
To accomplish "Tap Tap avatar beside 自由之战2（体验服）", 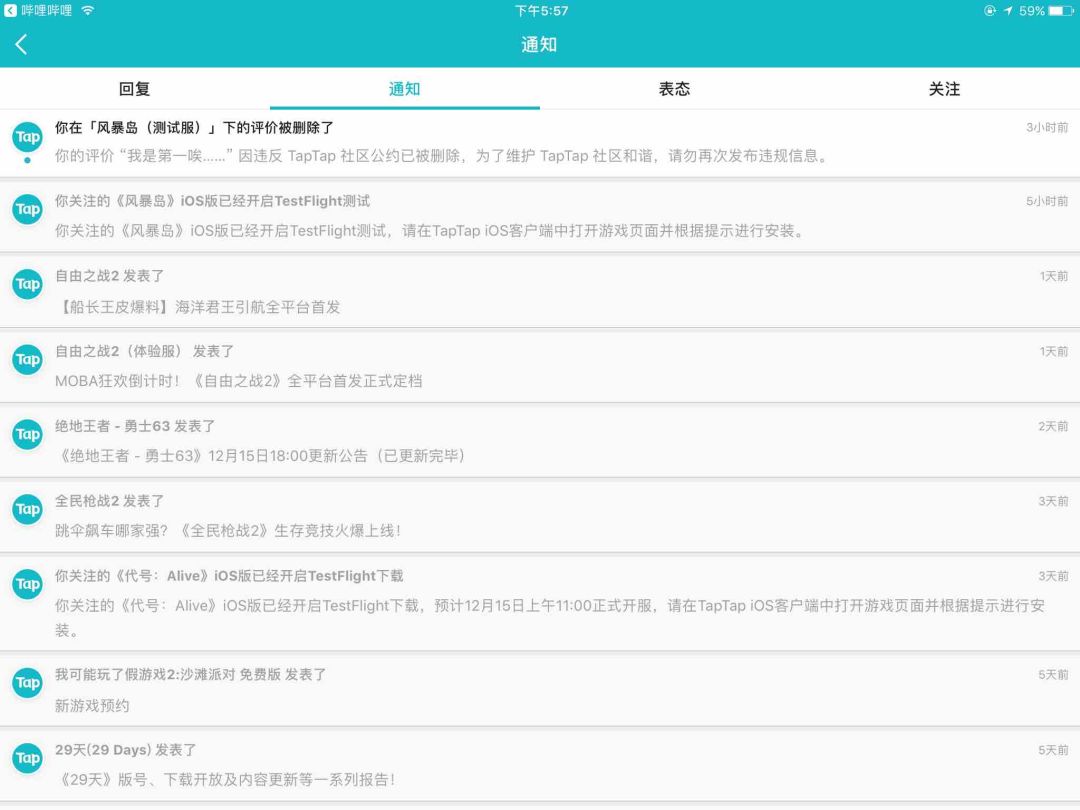I will pos(28,360).
